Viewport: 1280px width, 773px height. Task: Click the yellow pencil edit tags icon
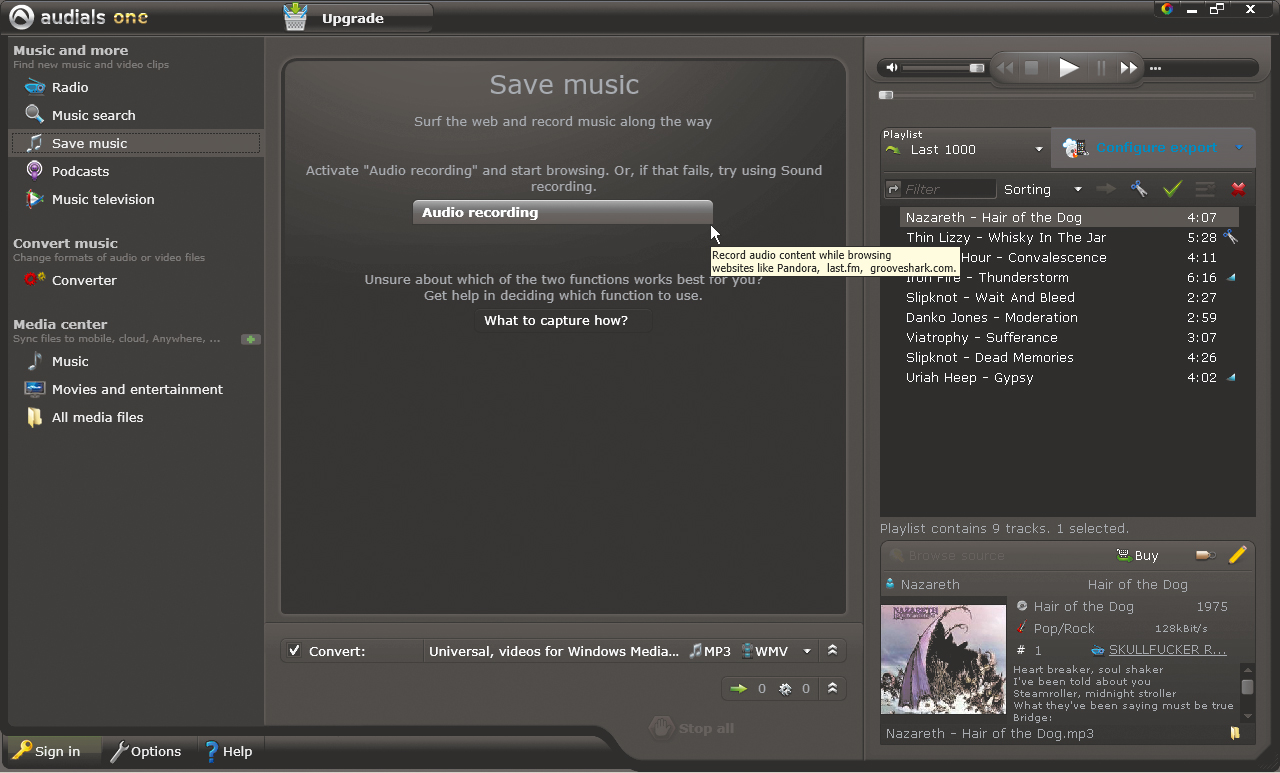coord(1237,555)
